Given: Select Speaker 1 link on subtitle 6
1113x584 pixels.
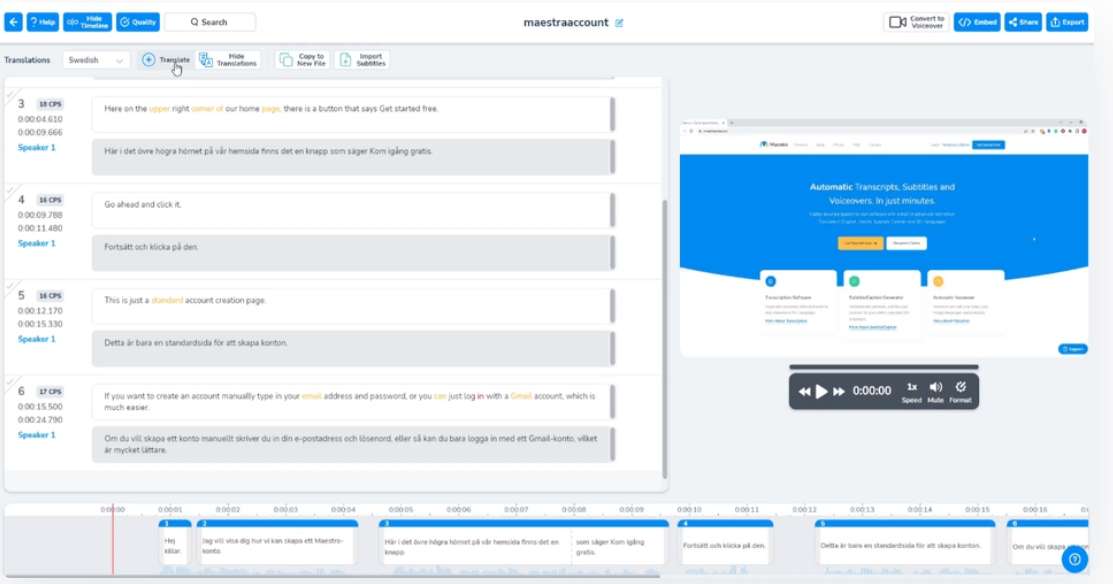Looking at the screenshot, I should pyautogui.click(x=36, y=435).
